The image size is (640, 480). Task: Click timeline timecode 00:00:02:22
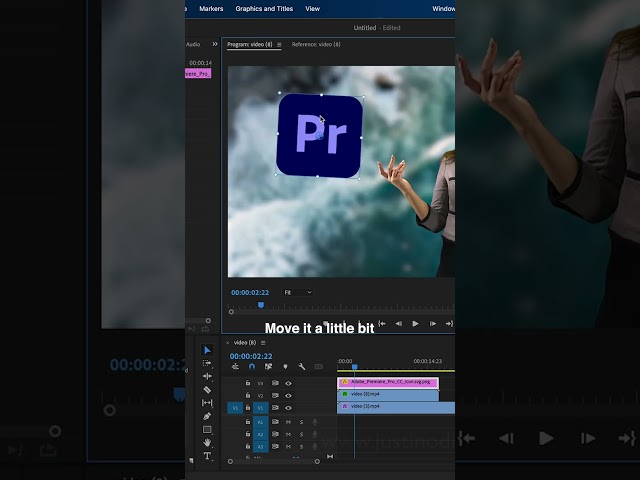(251, 356)
